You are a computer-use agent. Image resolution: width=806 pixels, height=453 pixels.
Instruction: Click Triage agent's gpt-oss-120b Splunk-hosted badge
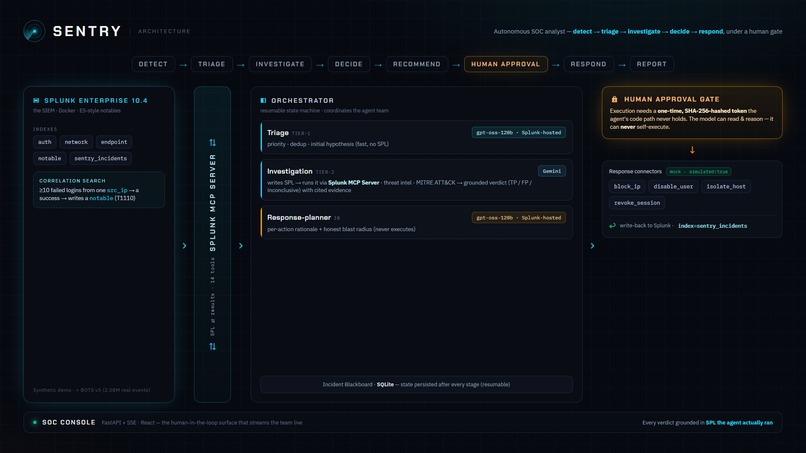(x=519, y=133)
